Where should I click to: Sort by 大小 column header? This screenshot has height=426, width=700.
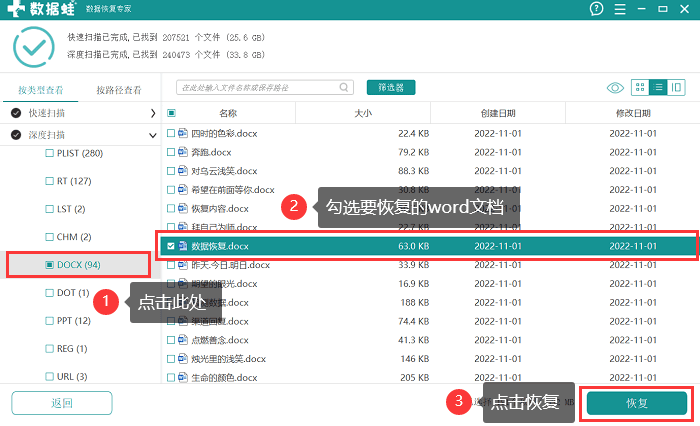point(363,113)
